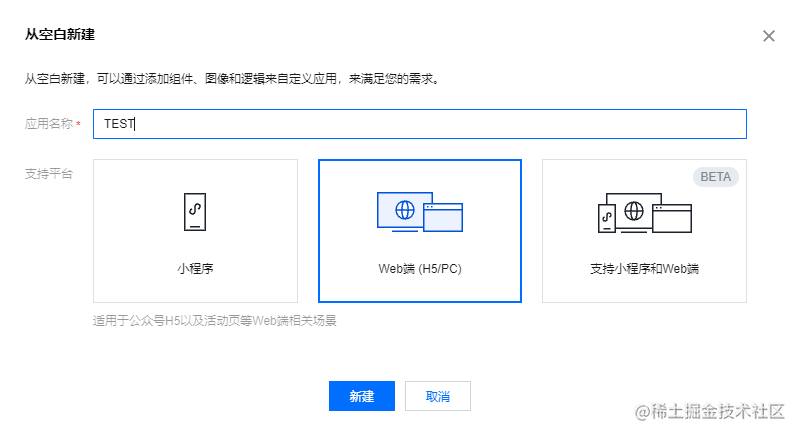The width and height of the screenshot is (800, 436).
Task: Click the Web端 (H5/PC) label text
Action: click(x=420, y=269)
